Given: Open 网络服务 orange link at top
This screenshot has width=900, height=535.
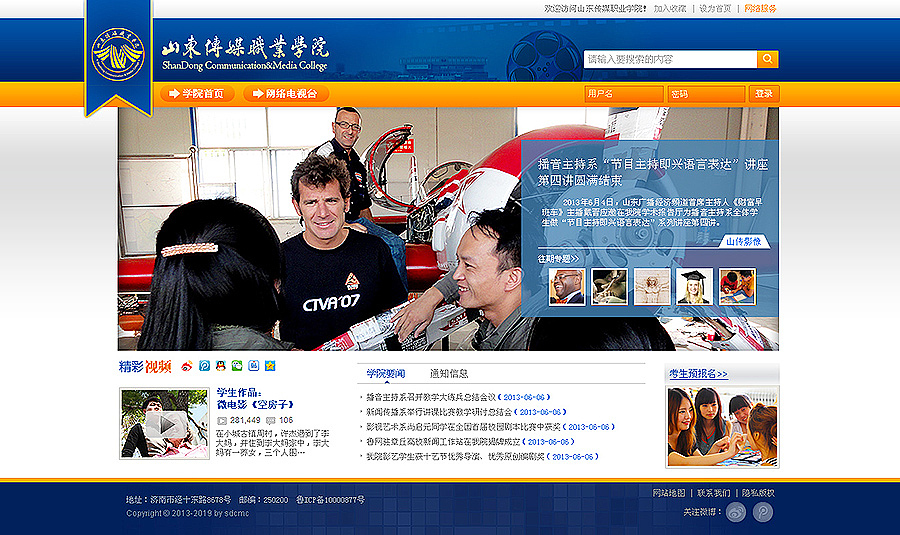Looking at the screenshot, I should pyautogui.click(x=761, y=9).
